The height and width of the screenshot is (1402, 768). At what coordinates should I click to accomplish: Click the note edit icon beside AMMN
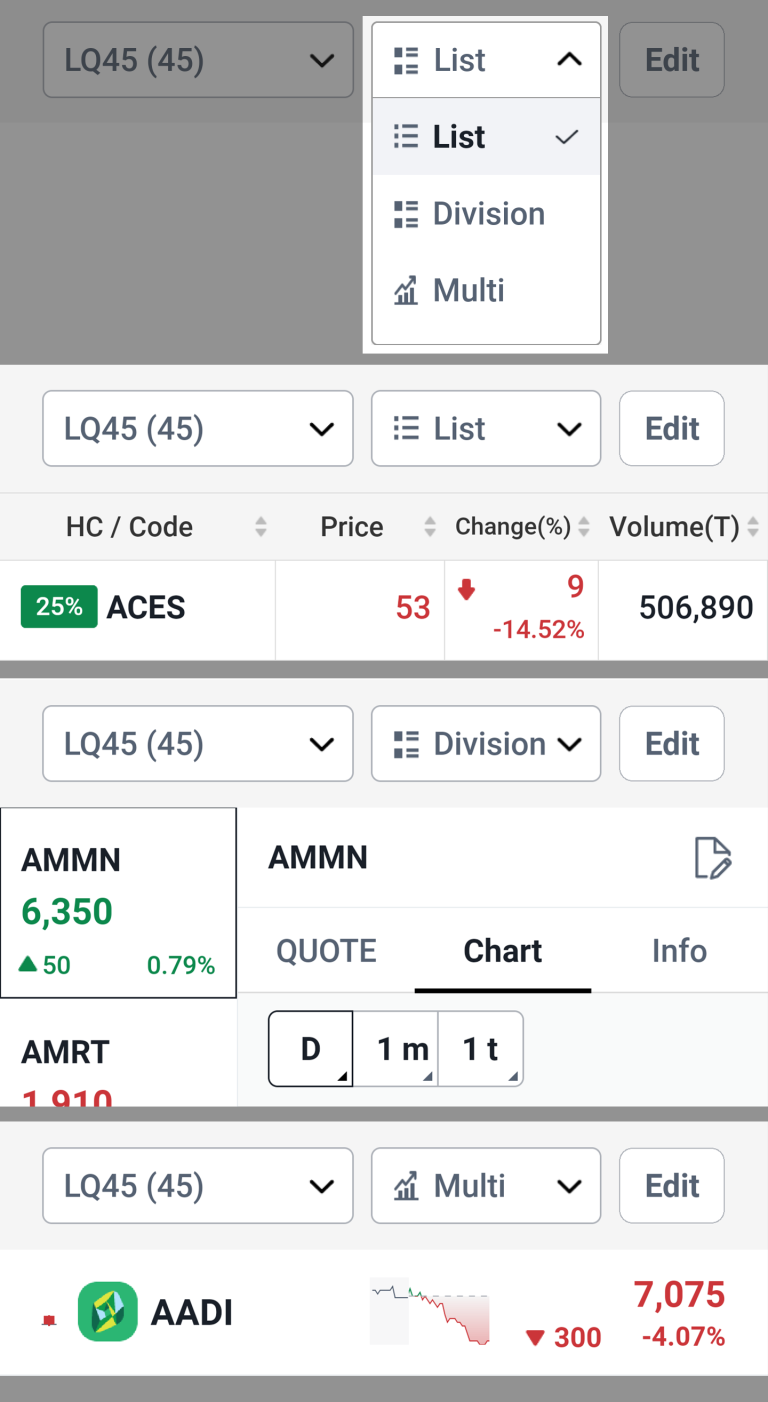713,858
